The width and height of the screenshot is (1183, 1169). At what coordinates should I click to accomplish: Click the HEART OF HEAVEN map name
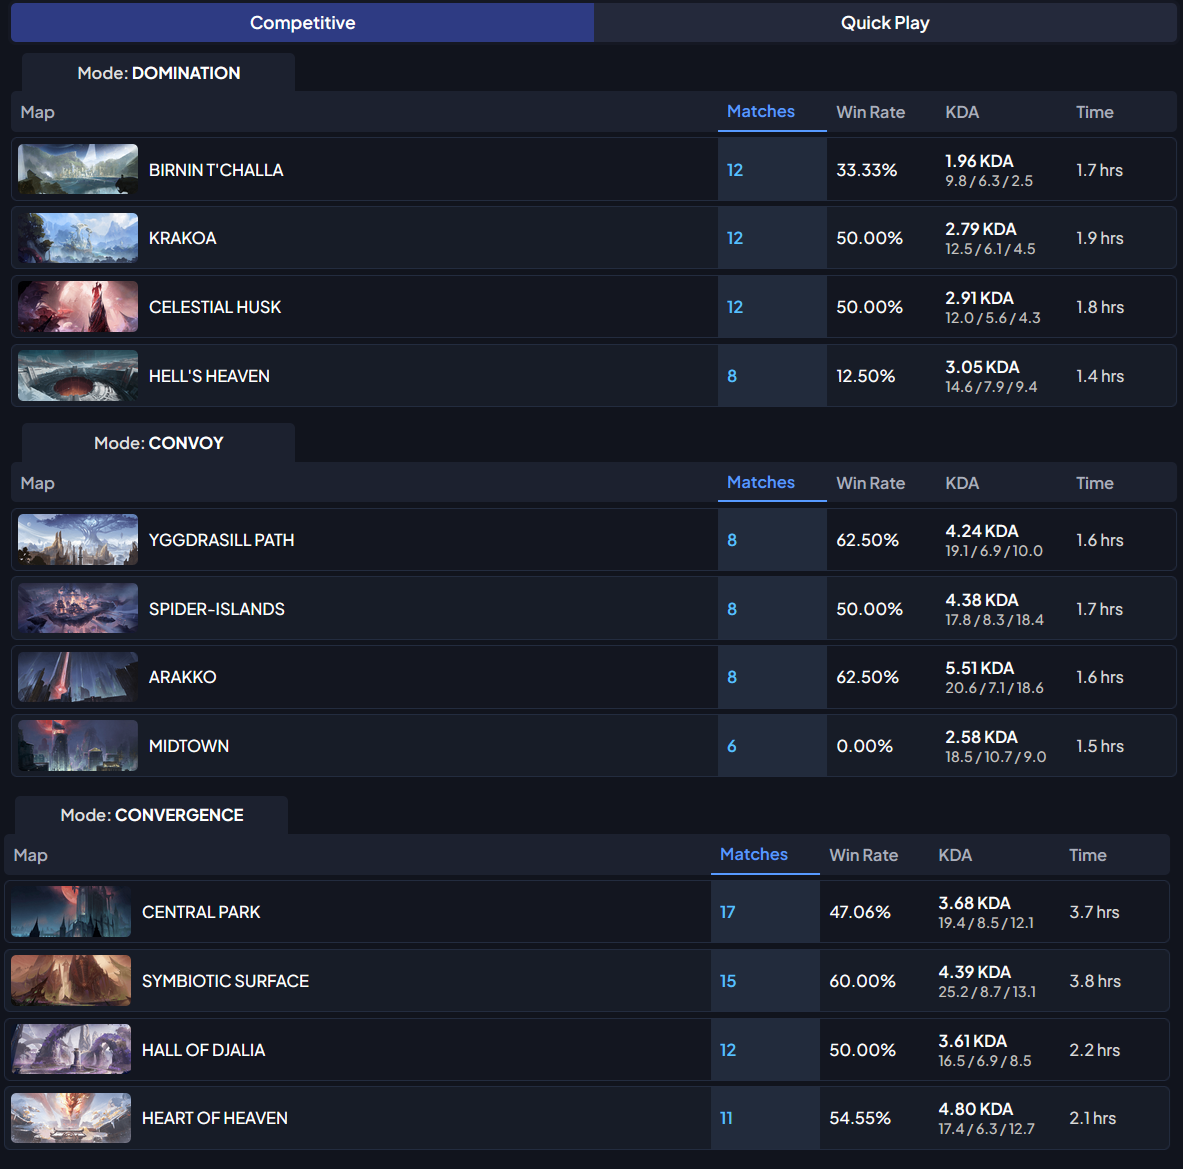coord(215,1118)
